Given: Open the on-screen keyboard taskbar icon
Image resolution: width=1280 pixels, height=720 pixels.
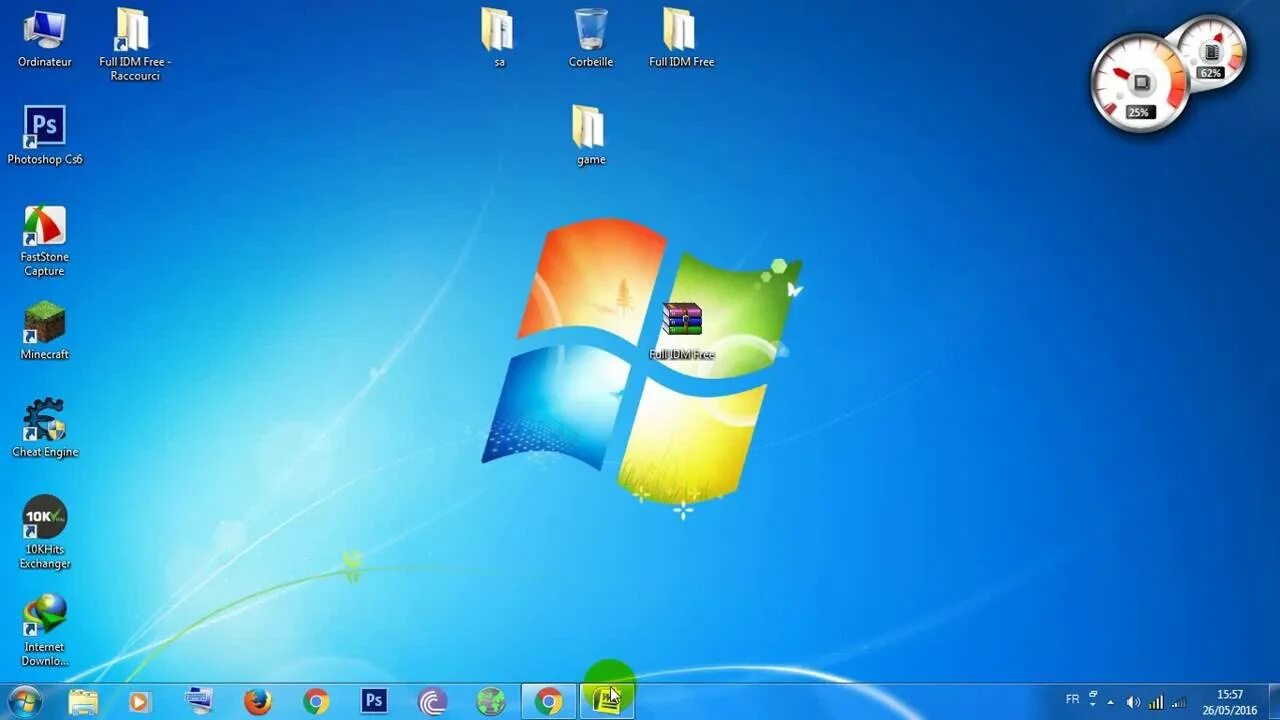Looking at the screenshot, I should tap(199, 702).
